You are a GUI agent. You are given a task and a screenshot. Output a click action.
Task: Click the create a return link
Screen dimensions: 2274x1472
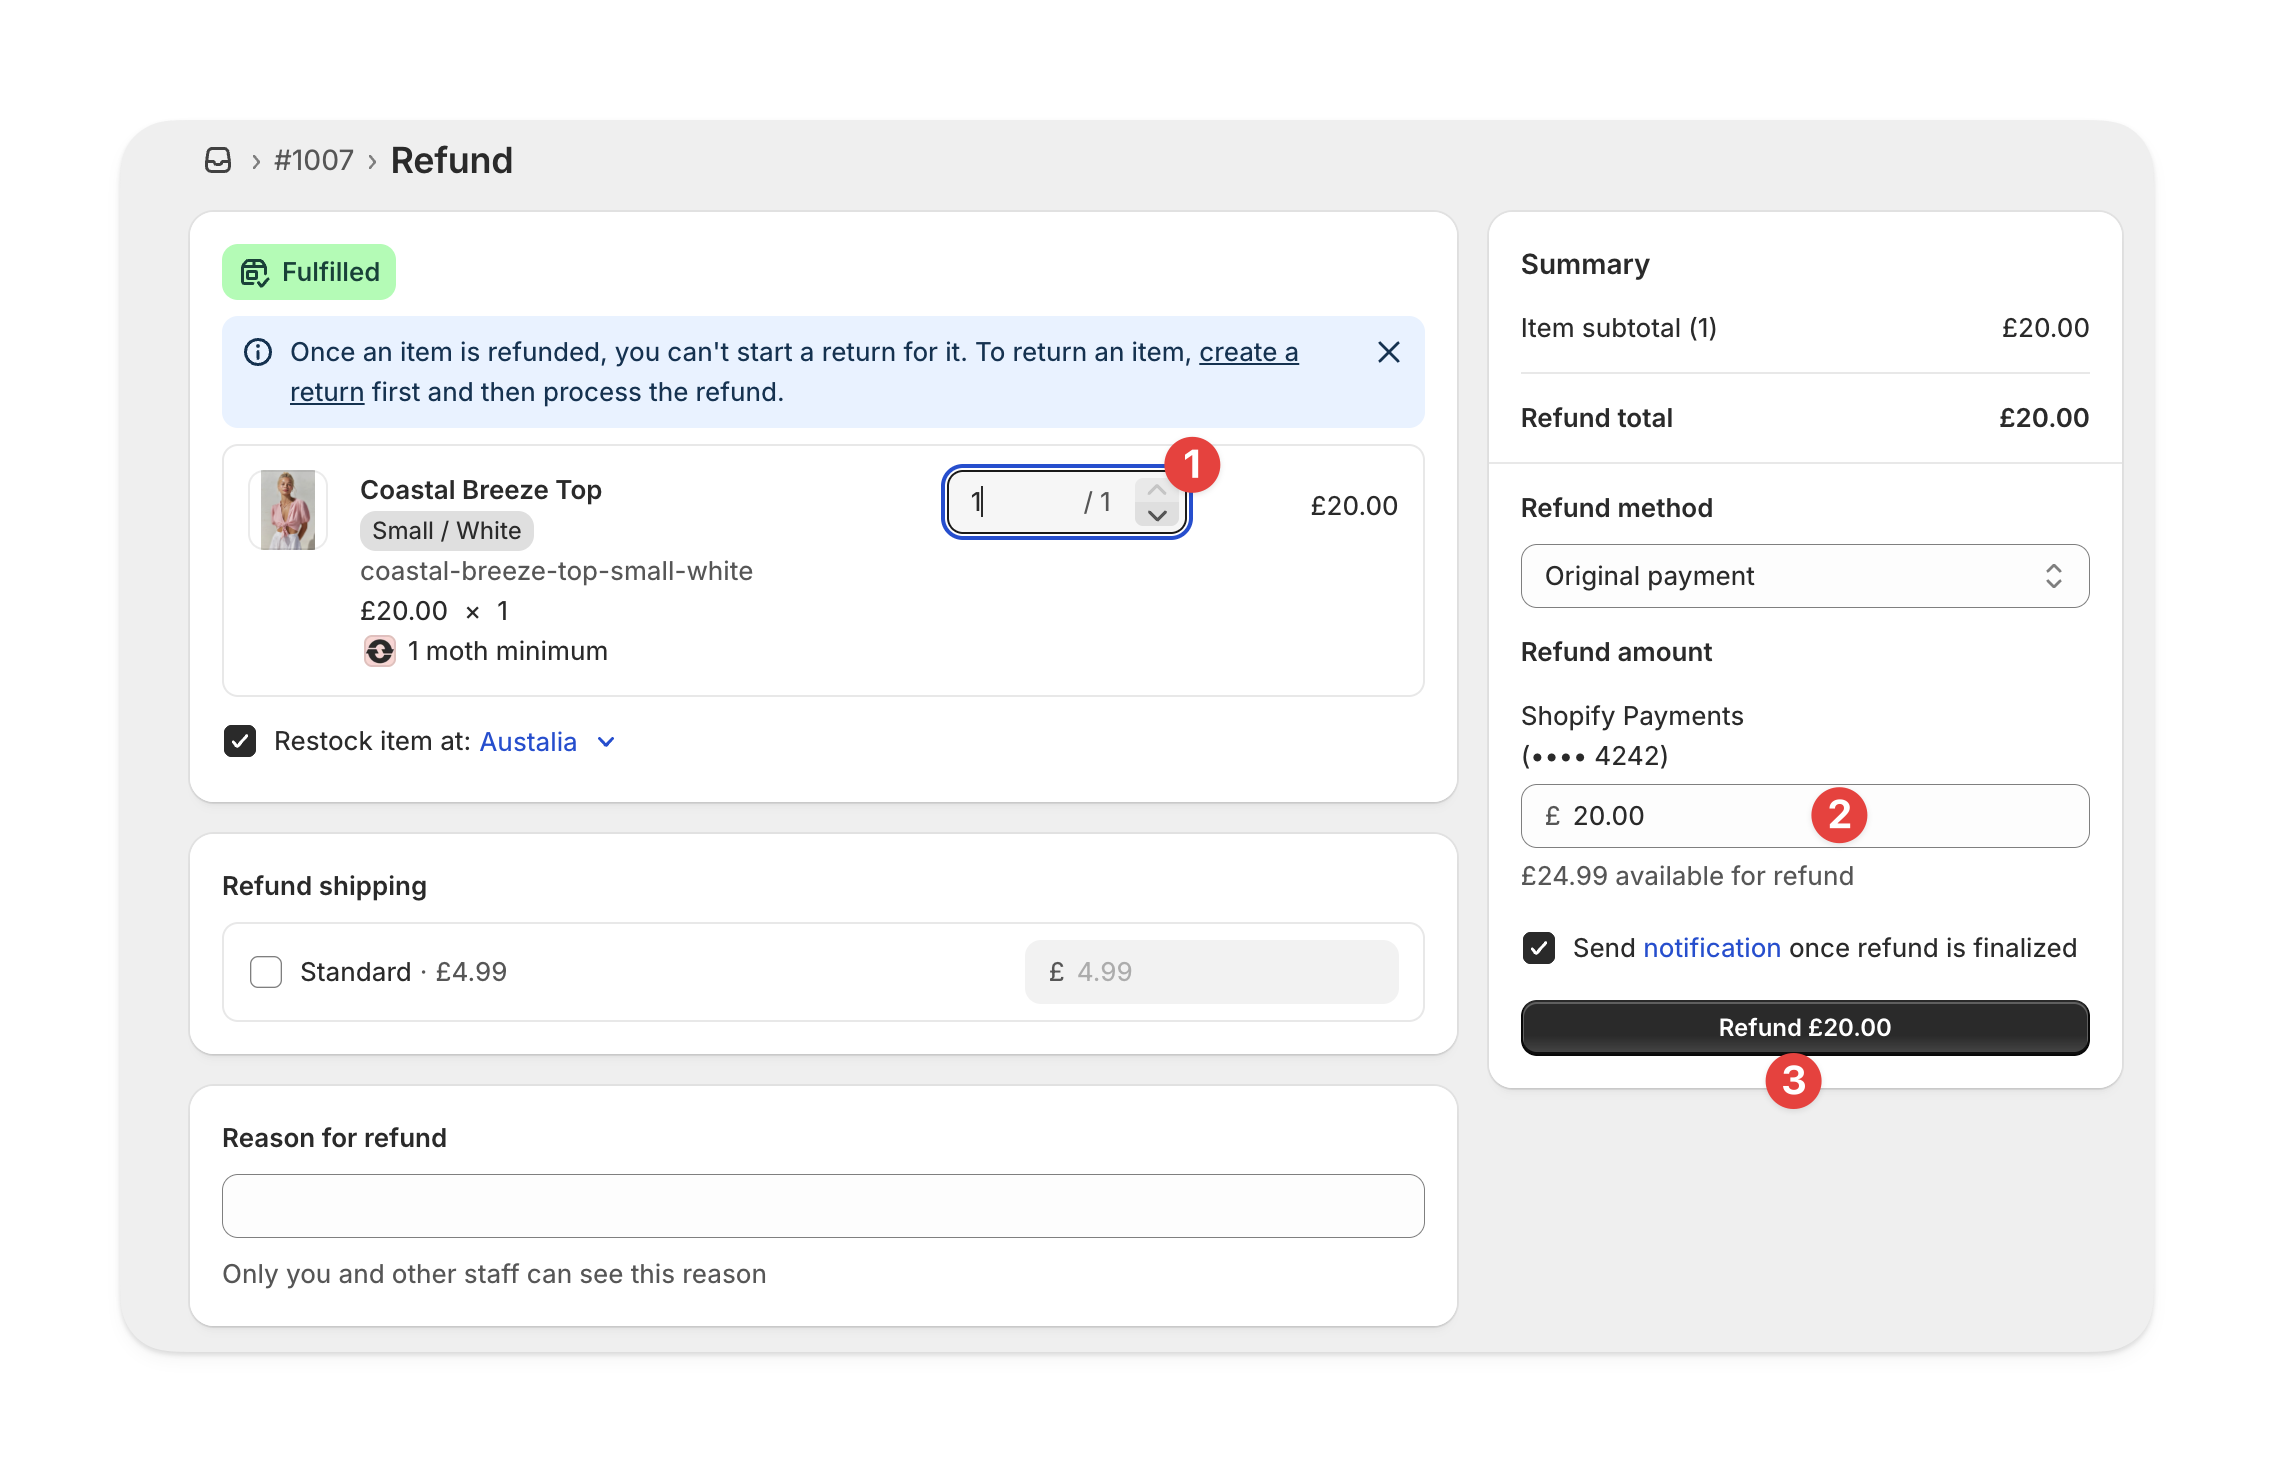[x=1248, y=352]
